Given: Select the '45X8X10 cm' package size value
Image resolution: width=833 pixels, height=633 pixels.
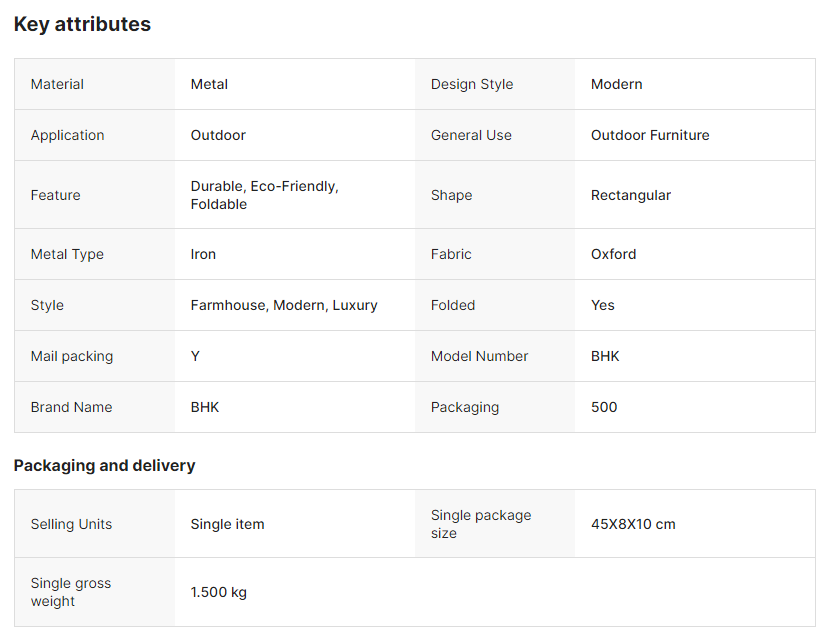Looking at the screenshot, I should pos(633,525).
